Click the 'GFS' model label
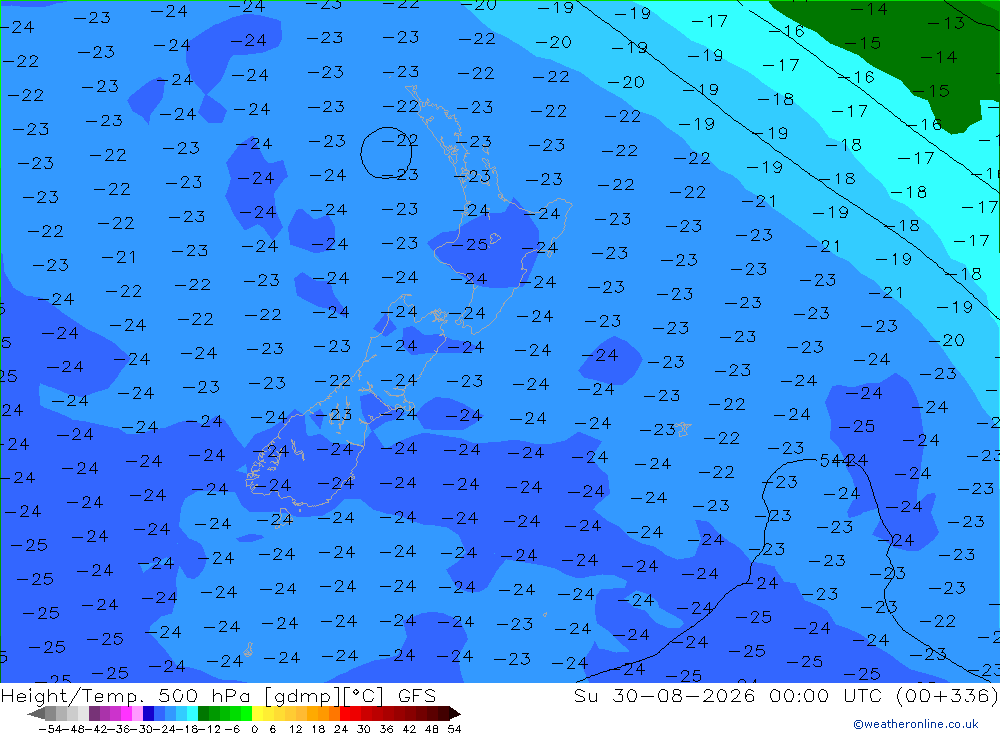Screen dimensions: 1000x733 (x=417, y=695)
